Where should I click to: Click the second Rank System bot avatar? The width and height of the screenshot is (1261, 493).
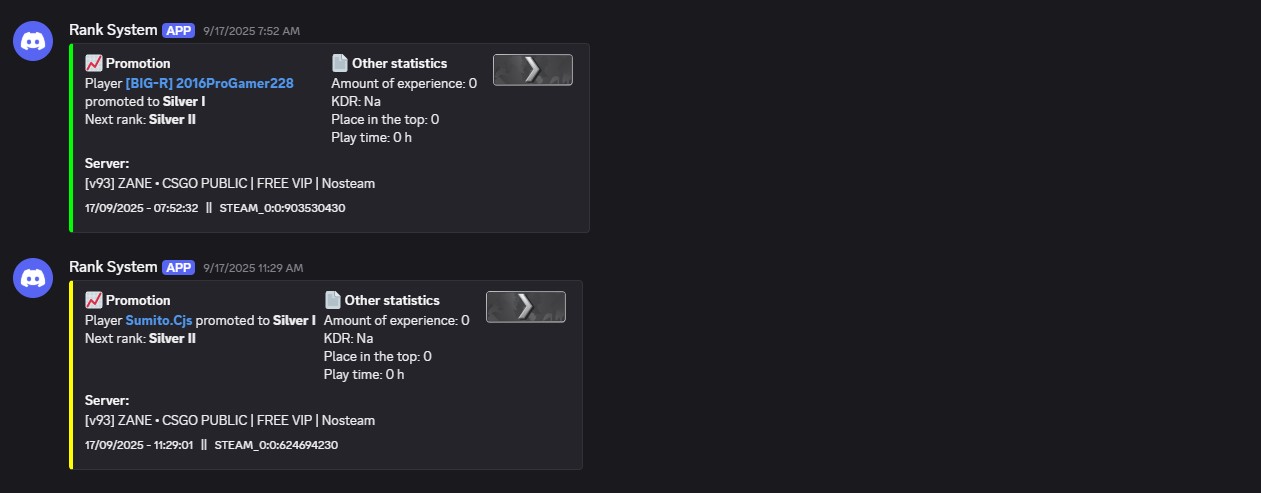(33, 278)
